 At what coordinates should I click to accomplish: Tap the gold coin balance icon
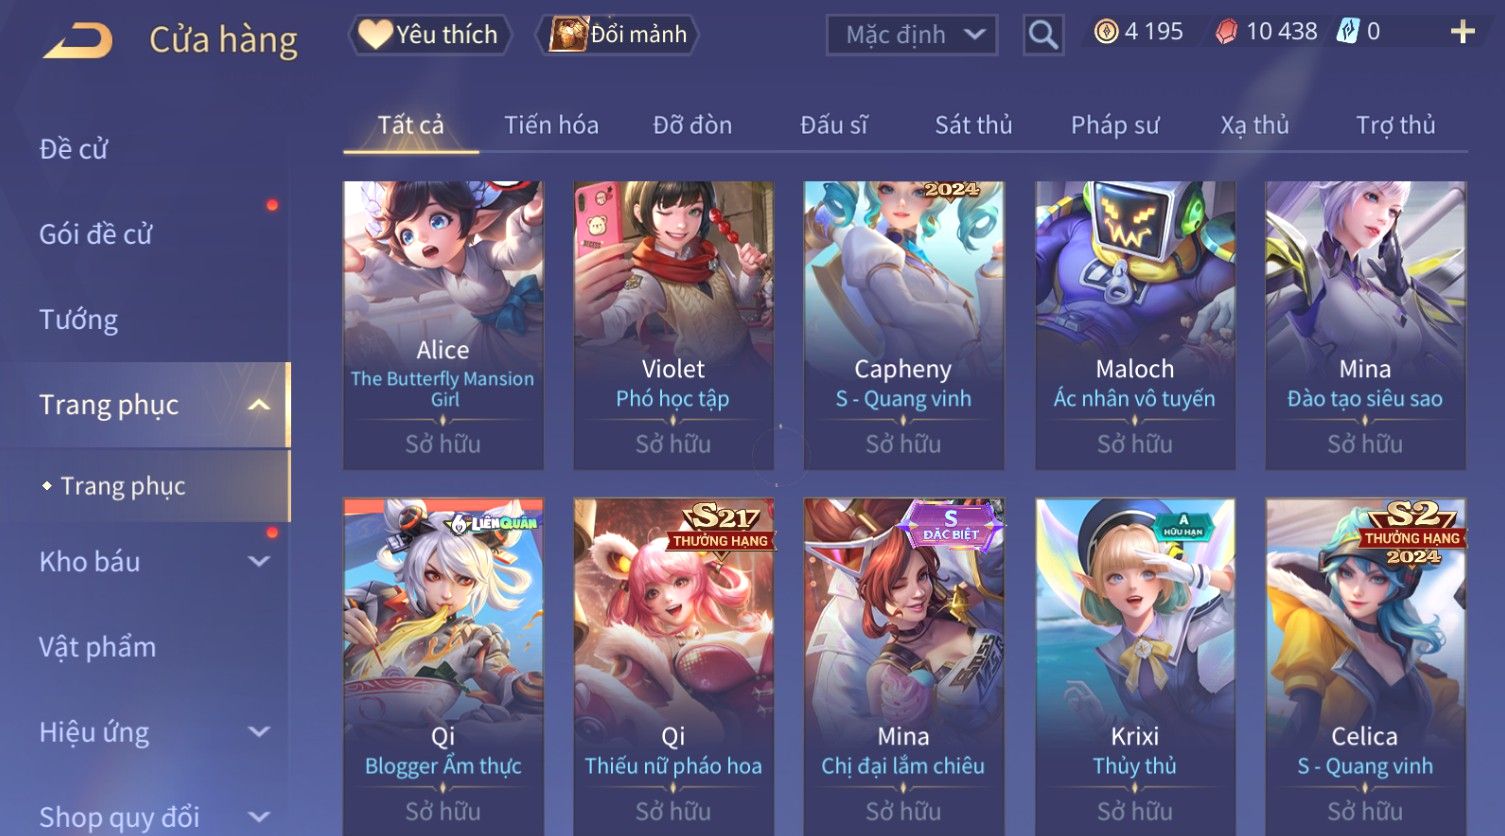[x=1106, y=32]
